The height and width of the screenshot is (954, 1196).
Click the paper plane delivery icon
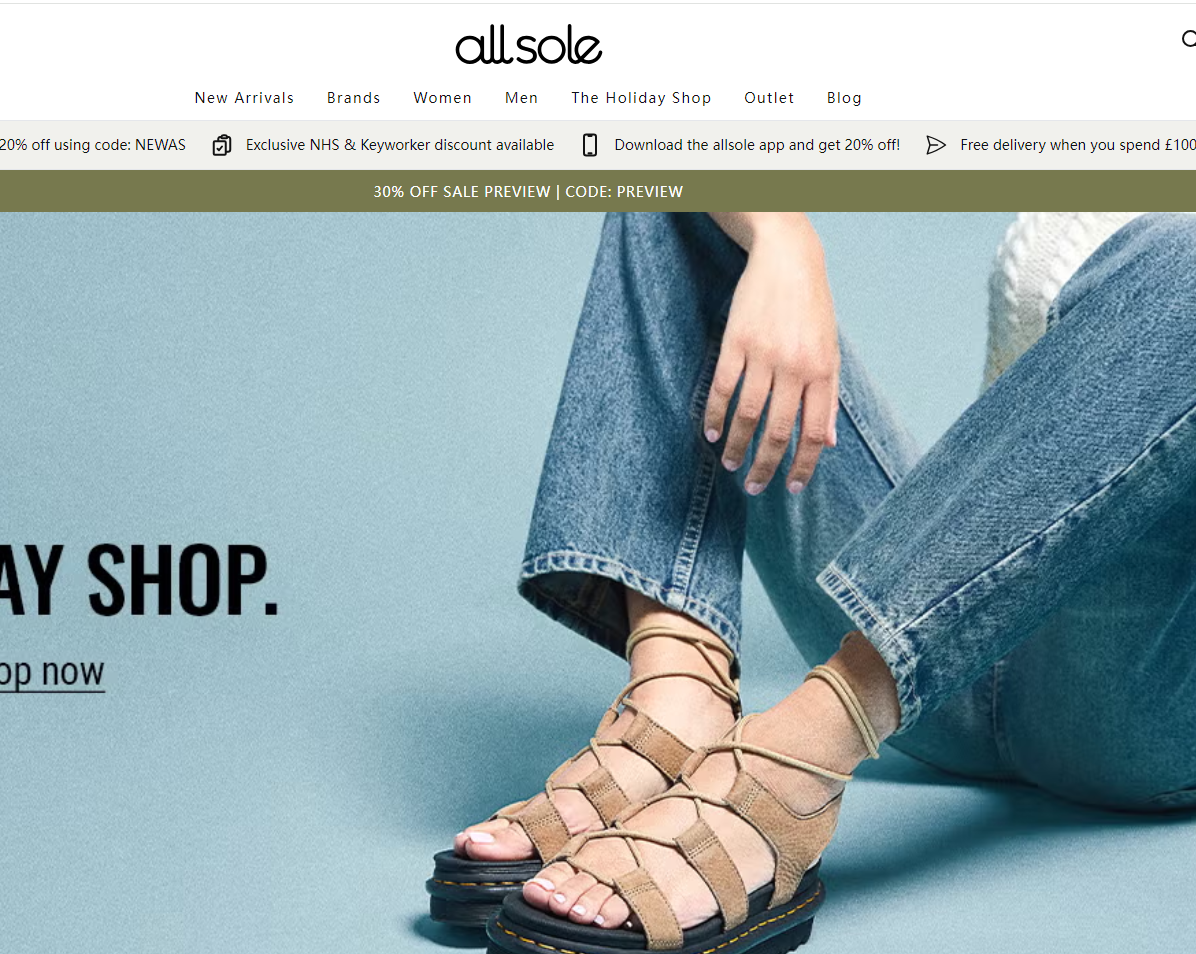[x=936, y=145]
